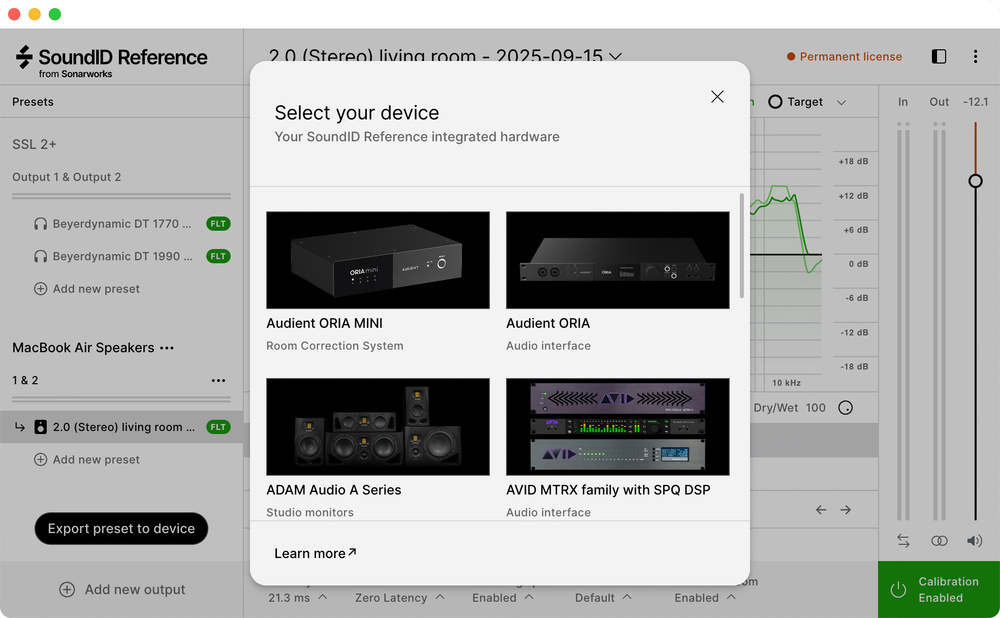1000x618 pixels.
Task: Click the Dry/Wet reset circle icon
Action: [845, 407]
